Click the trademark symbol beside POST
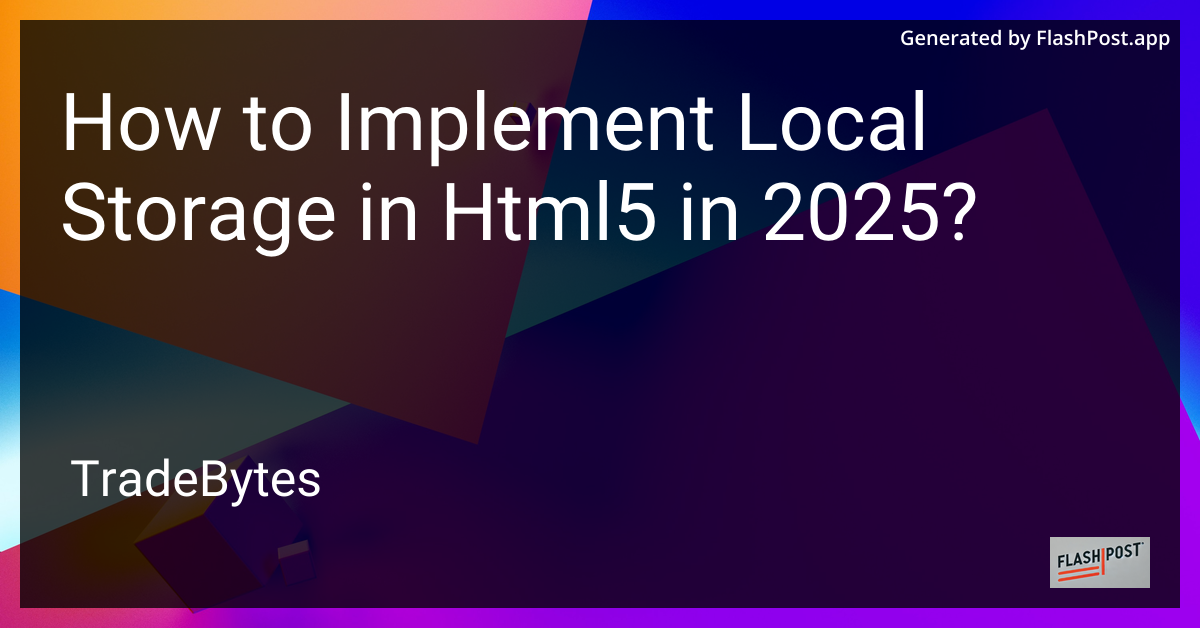 click(1143, 543)
